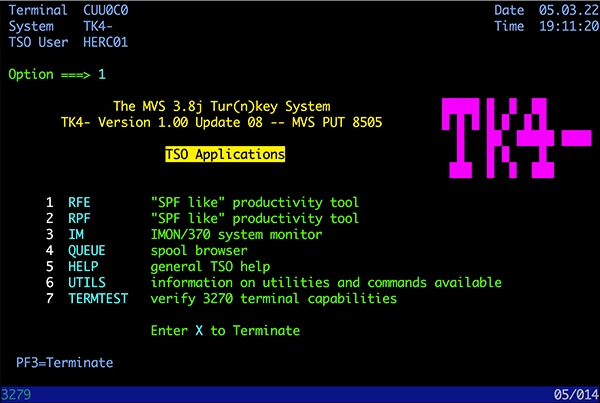
Task: Choose the IM system monitor option
Action: [75, 235]
